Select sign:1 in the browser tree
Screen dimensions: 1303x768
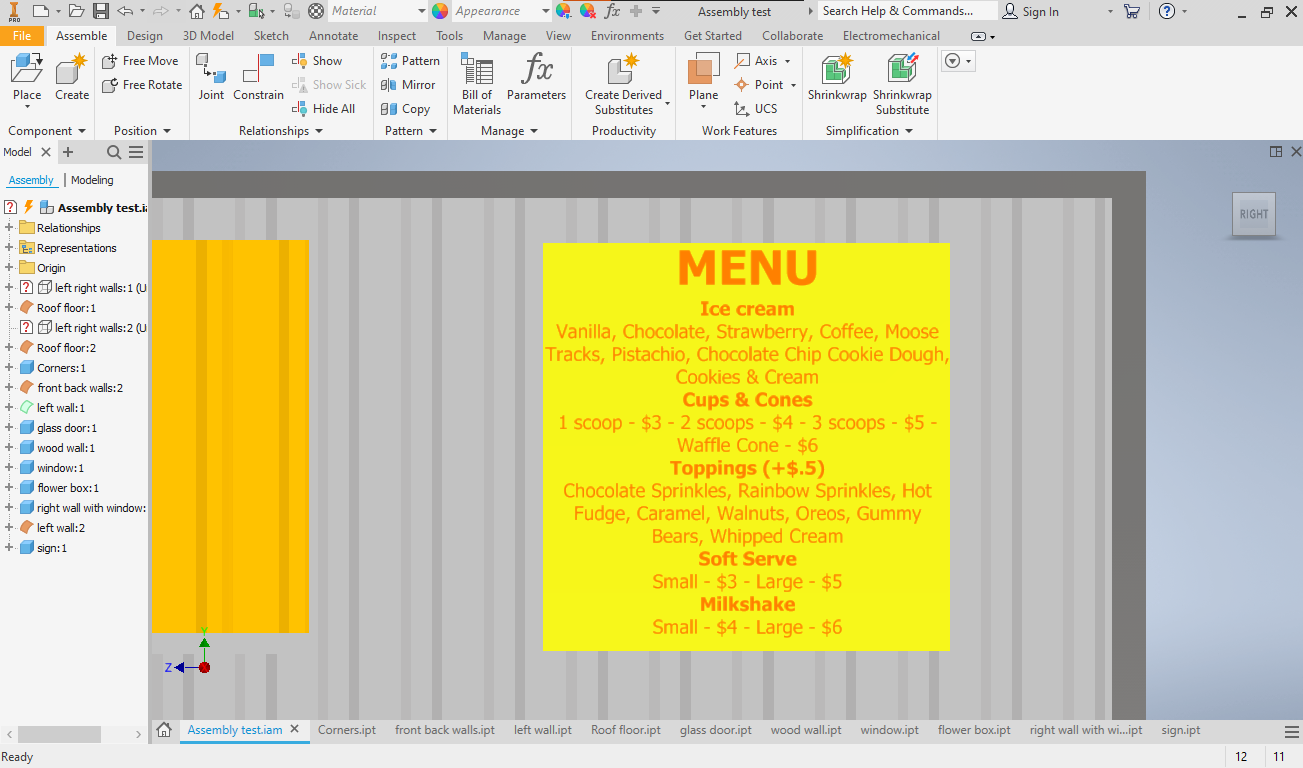pos(52,548)
